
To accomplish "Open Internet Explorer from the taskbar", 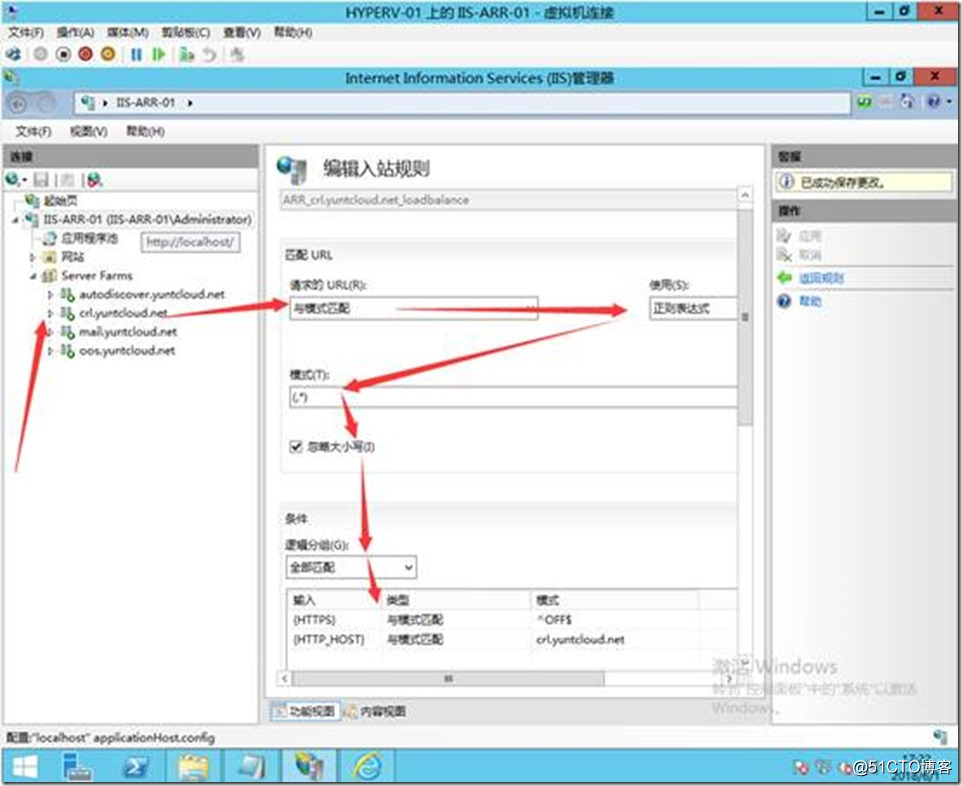I will (x=367, y=766).
